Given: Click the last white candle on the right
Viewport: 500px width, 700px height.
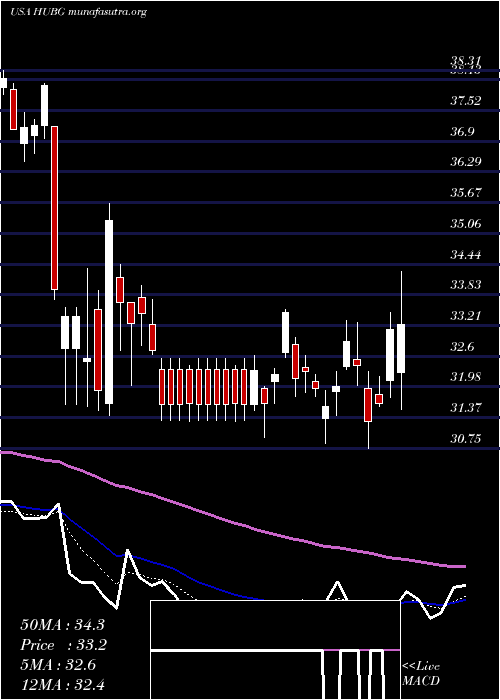Looking at the screenshot, I should (x=401, y=348).
